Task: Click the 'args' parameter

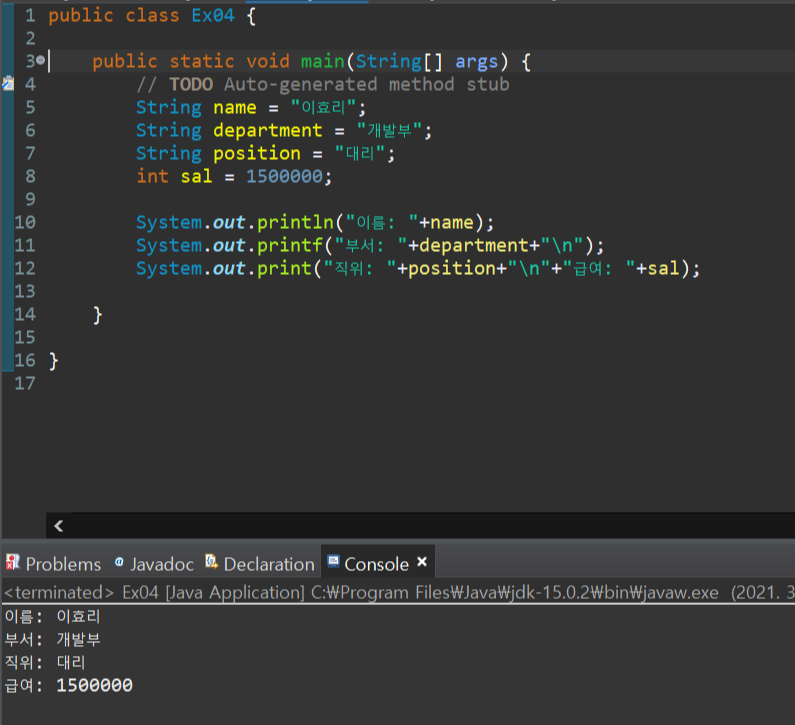Action: pos(477,61)
